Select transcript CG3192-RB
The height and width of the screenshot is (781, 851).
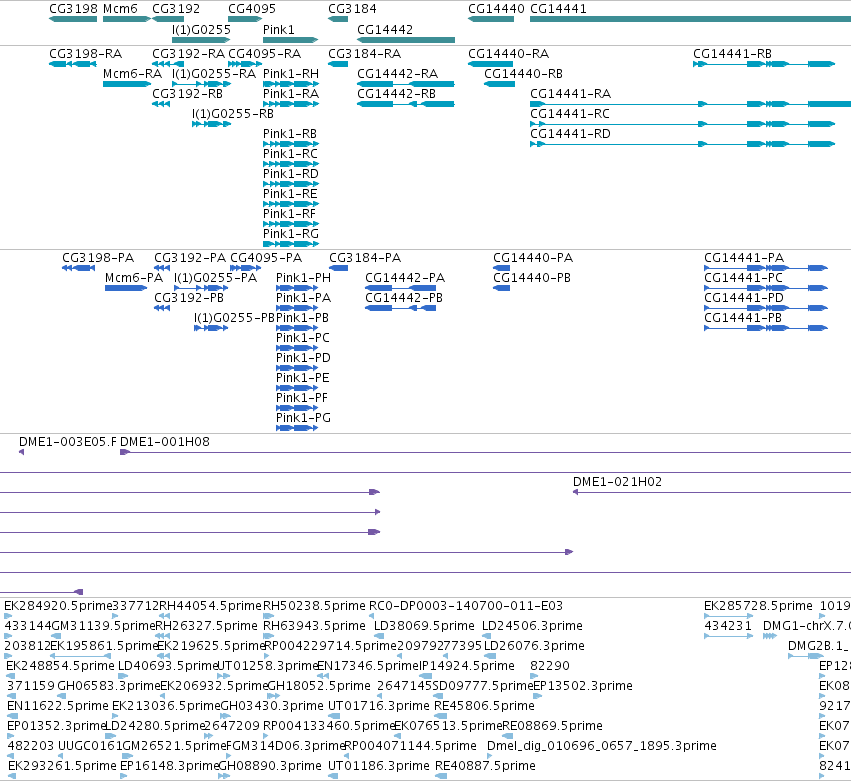[x=187, y=93]
